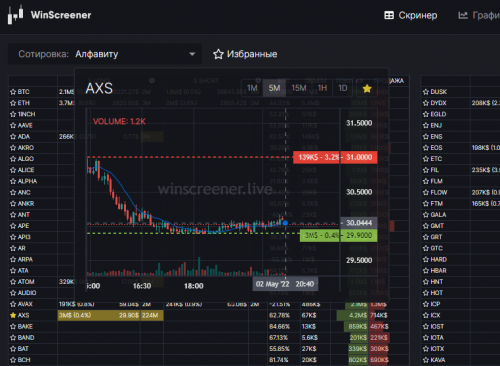The width and height of the screenshot is (500, 366).
Task: Click the VOLUME: 1.2K chart label
Action: (119, 121)
